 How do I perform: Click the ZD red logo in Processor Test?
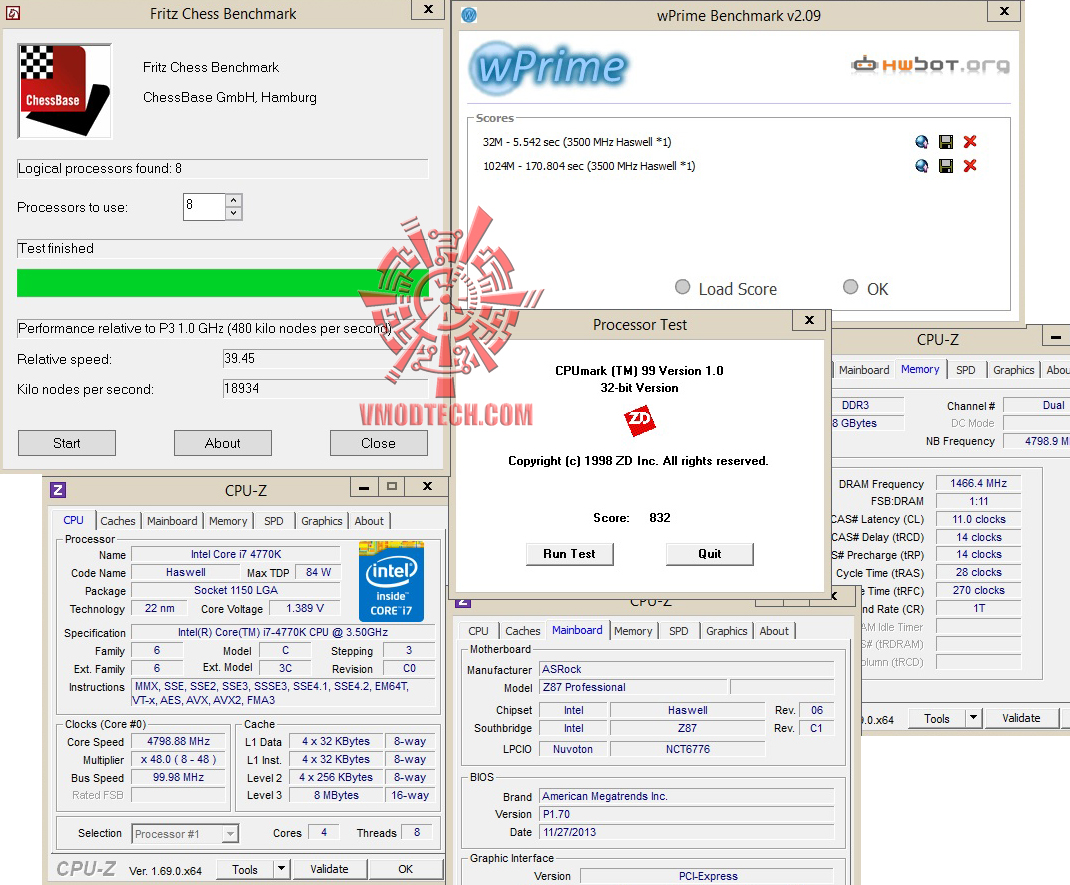(639, 421)
